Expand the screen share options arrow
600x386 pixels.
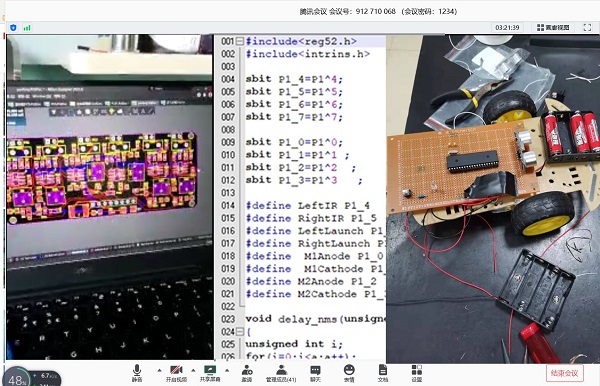tap(227, 370)
